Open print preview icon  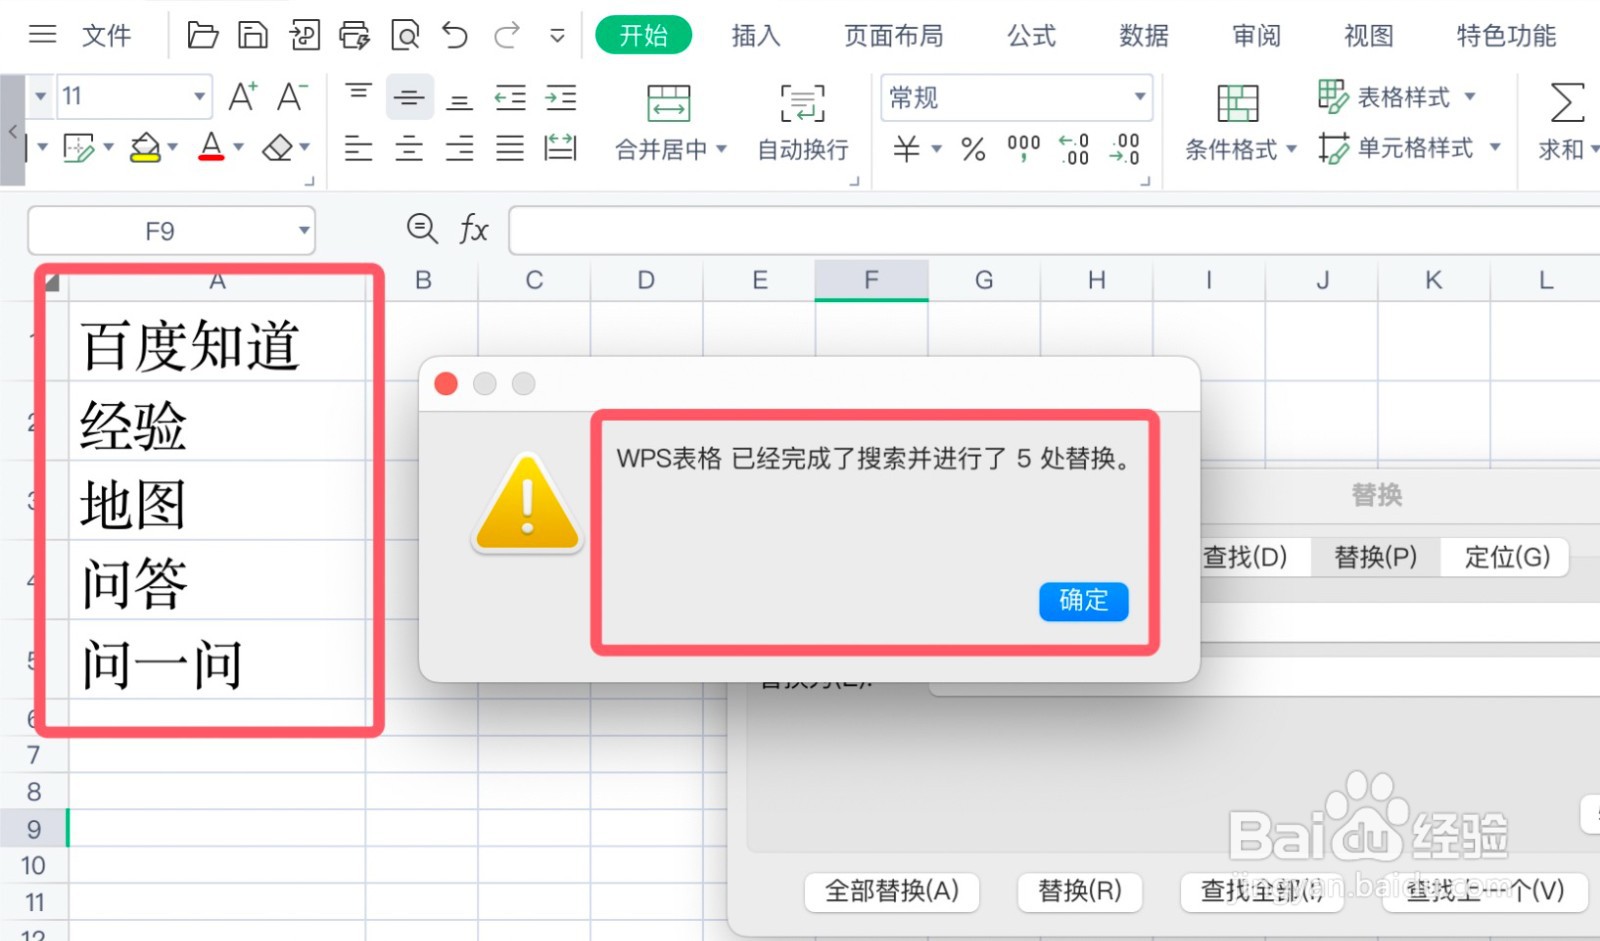(405, 36)
